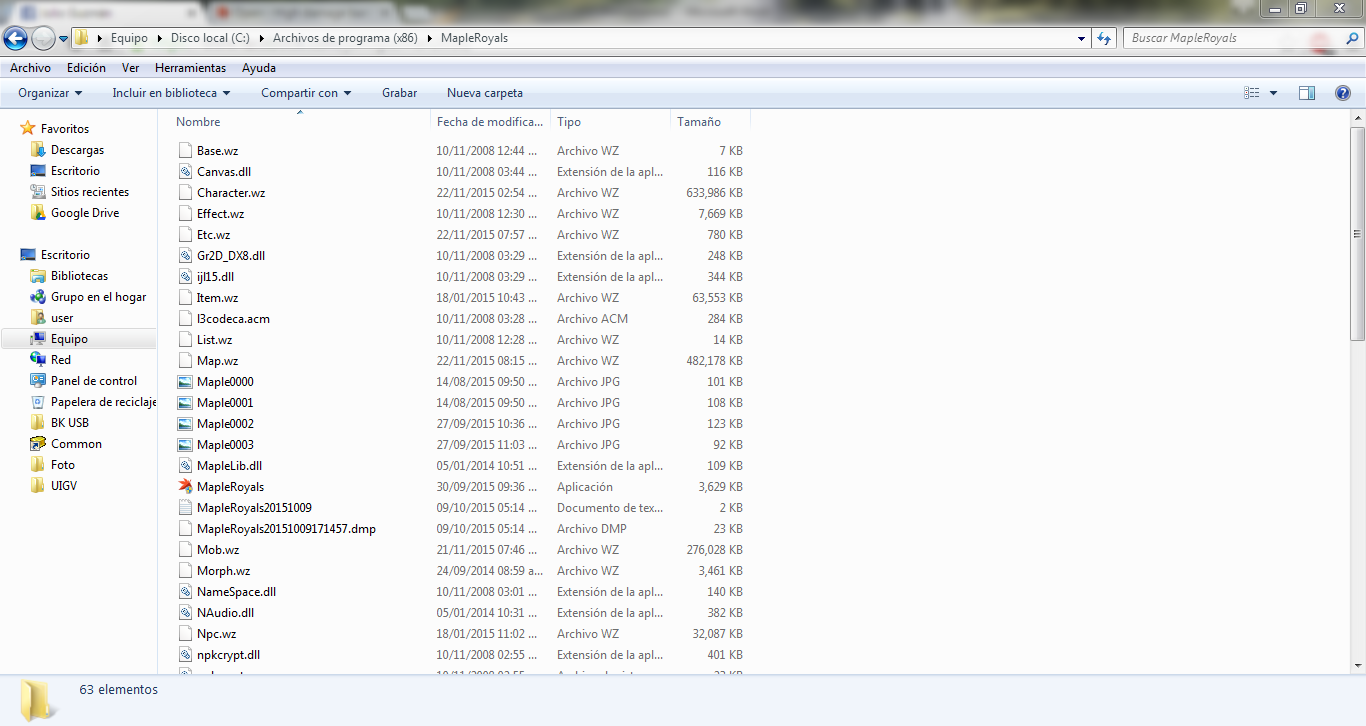The image size is (1366, 726).
Task: Click the refresh button beside the address bar
Action: (1104, 38)
